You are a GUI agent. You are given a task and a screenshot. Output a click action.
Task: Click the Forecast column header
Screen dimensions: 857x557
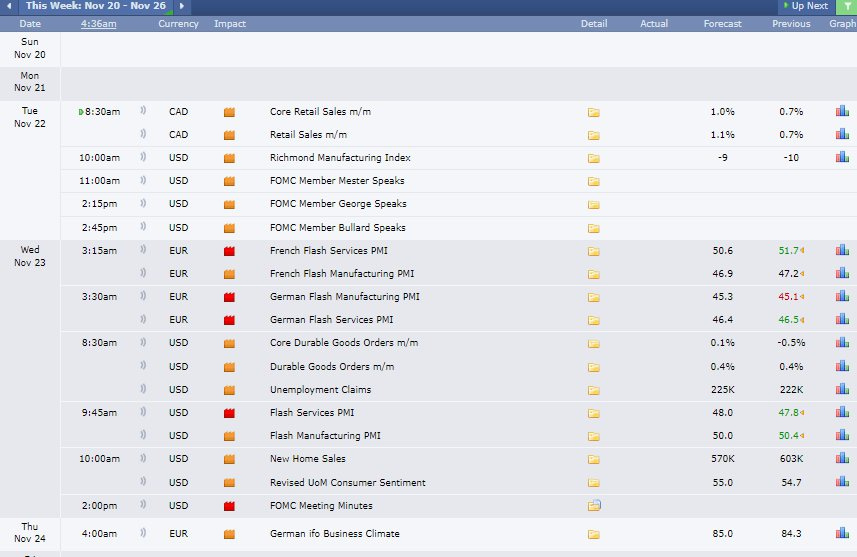722,24
